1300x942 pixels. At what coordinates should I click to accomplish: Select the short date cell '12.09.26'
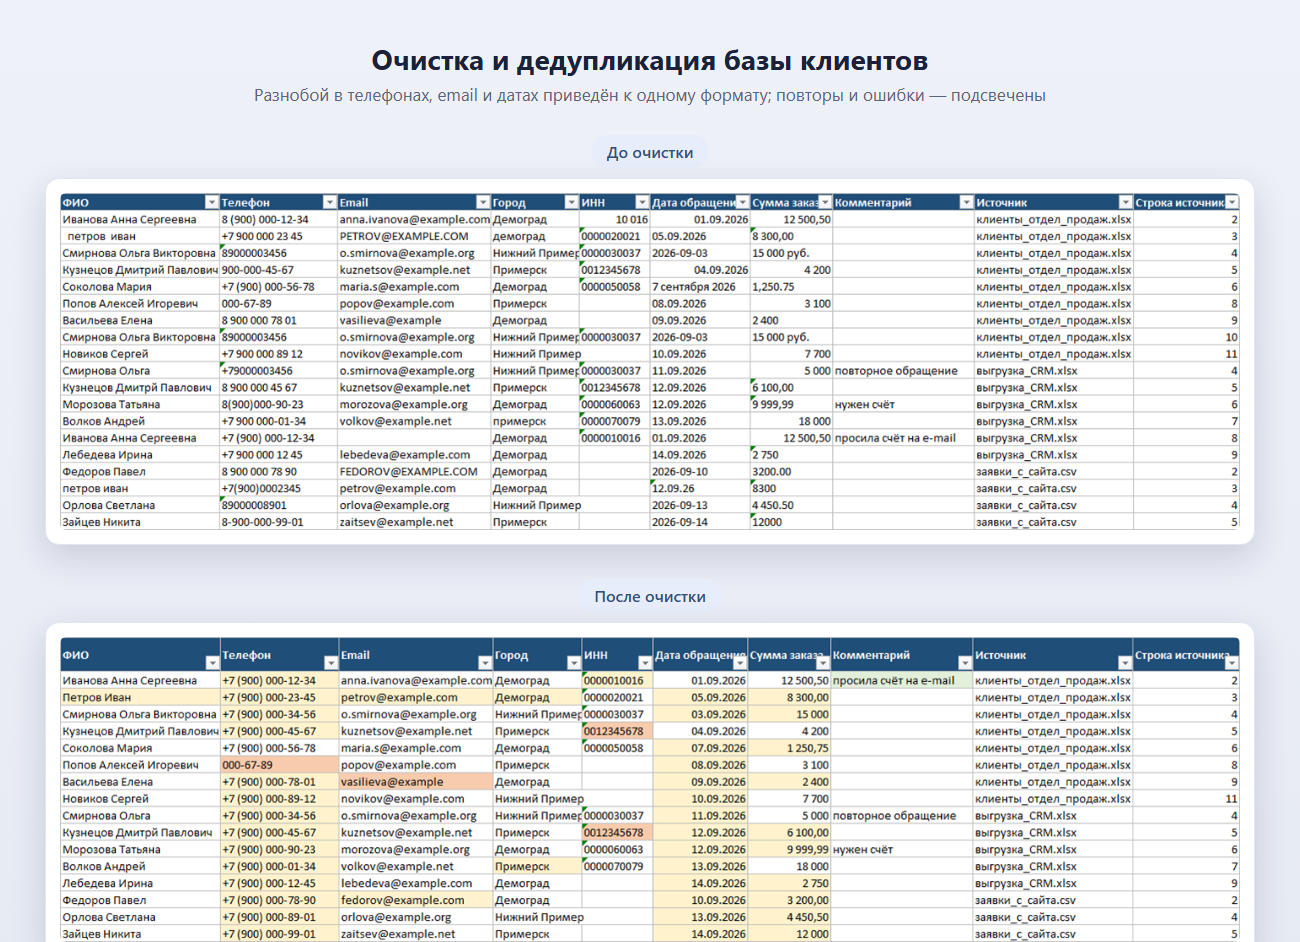(700, 489)
